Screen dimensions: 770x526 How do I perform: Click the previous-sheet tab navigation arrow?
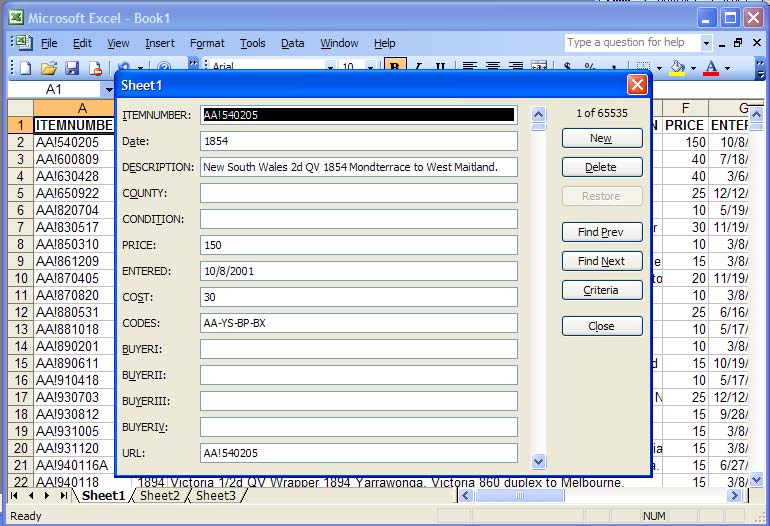pos(30,495)
